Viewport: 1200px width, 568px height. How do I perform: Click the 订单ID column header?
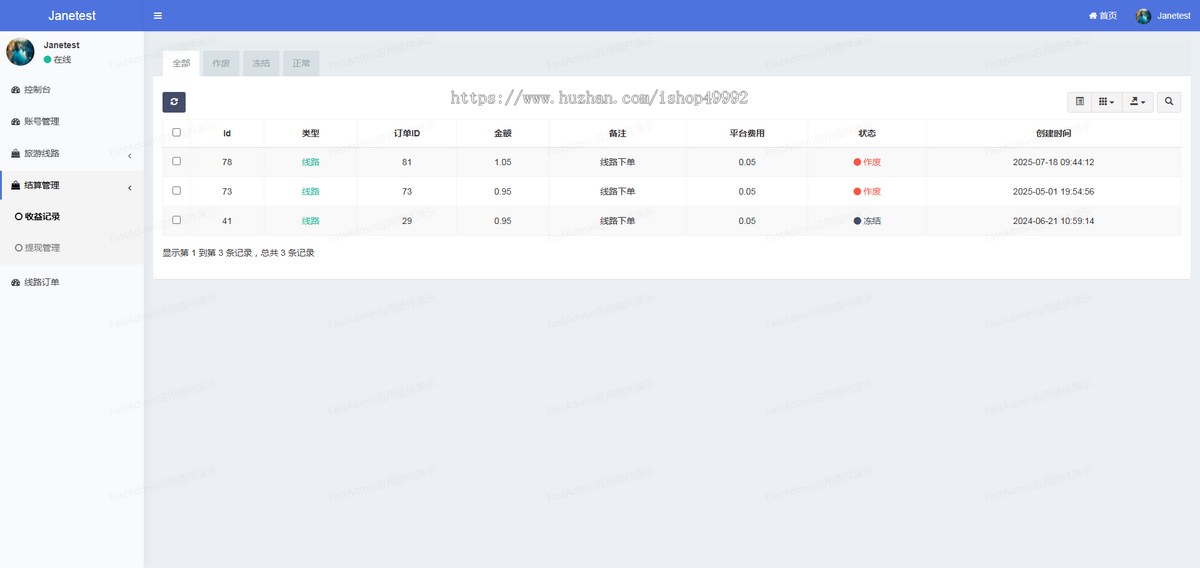pos(407,133)
